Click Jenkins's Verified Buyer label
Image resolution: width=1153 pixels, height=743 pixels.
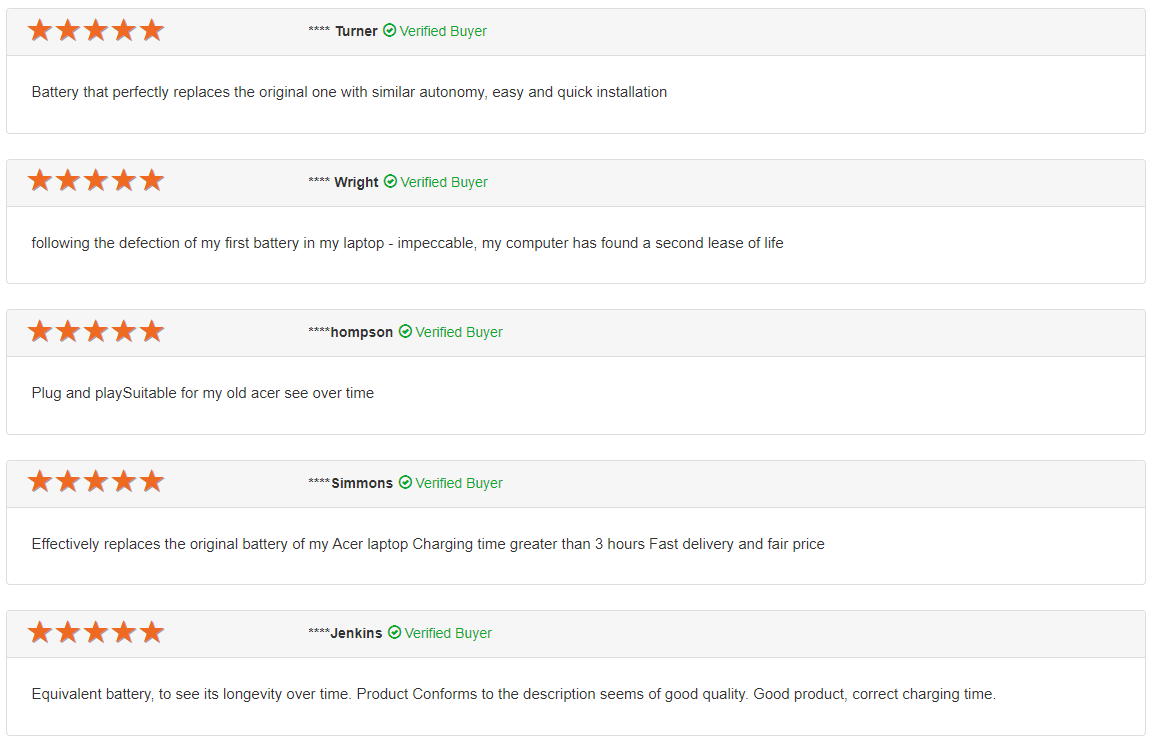click(x=448, y=633)
